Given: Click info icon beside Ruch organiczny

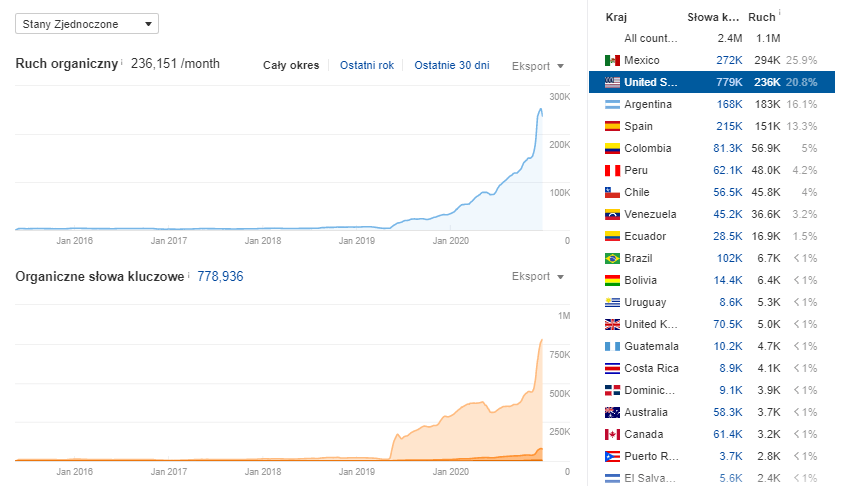Looking at the screenshot, I should point(122,63).
